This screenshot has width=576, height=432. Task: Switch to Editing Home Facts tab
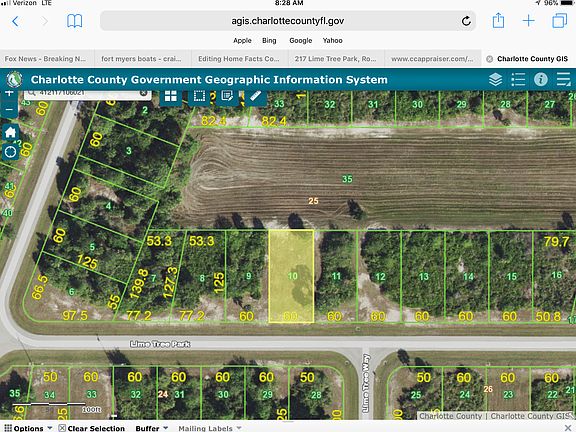(x=239, y=59)
